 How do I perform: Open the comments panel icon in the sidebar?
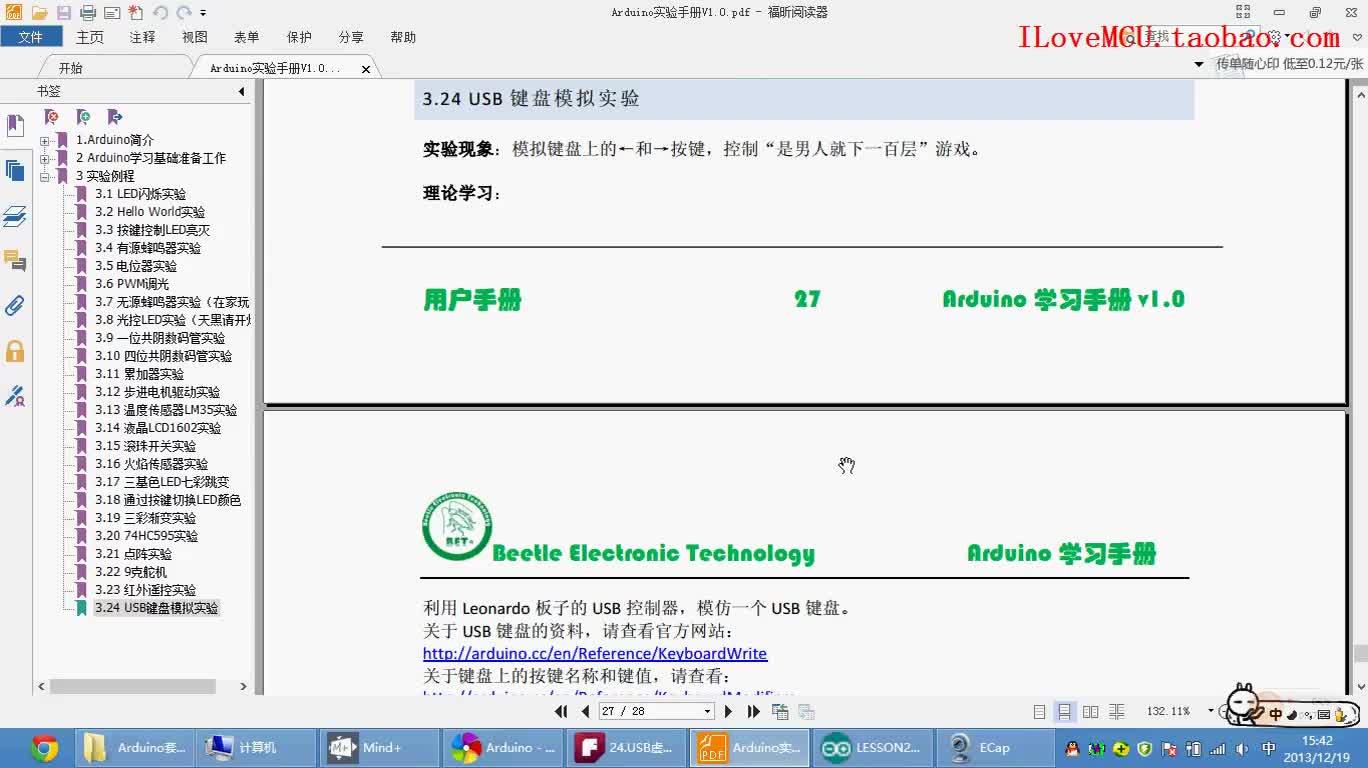(15, 261)
